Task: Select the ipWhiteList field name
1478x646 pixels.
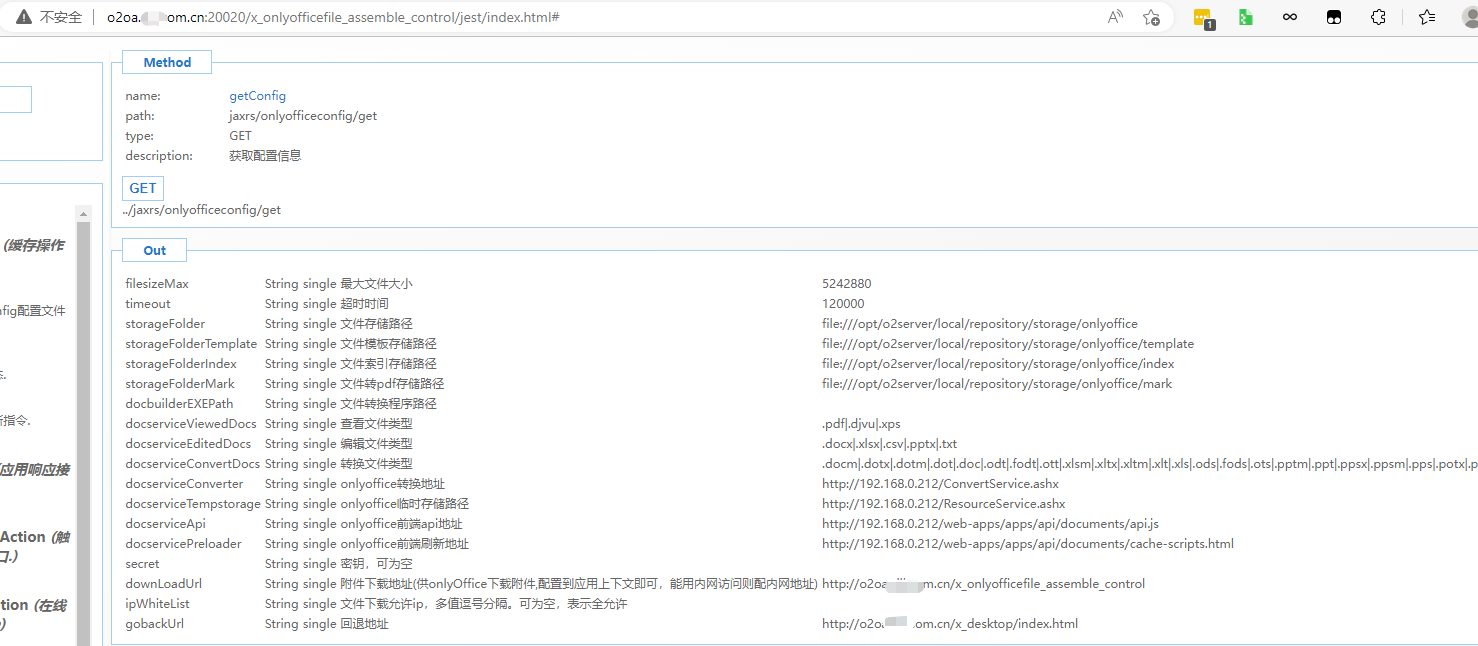Action: [157, 604]
